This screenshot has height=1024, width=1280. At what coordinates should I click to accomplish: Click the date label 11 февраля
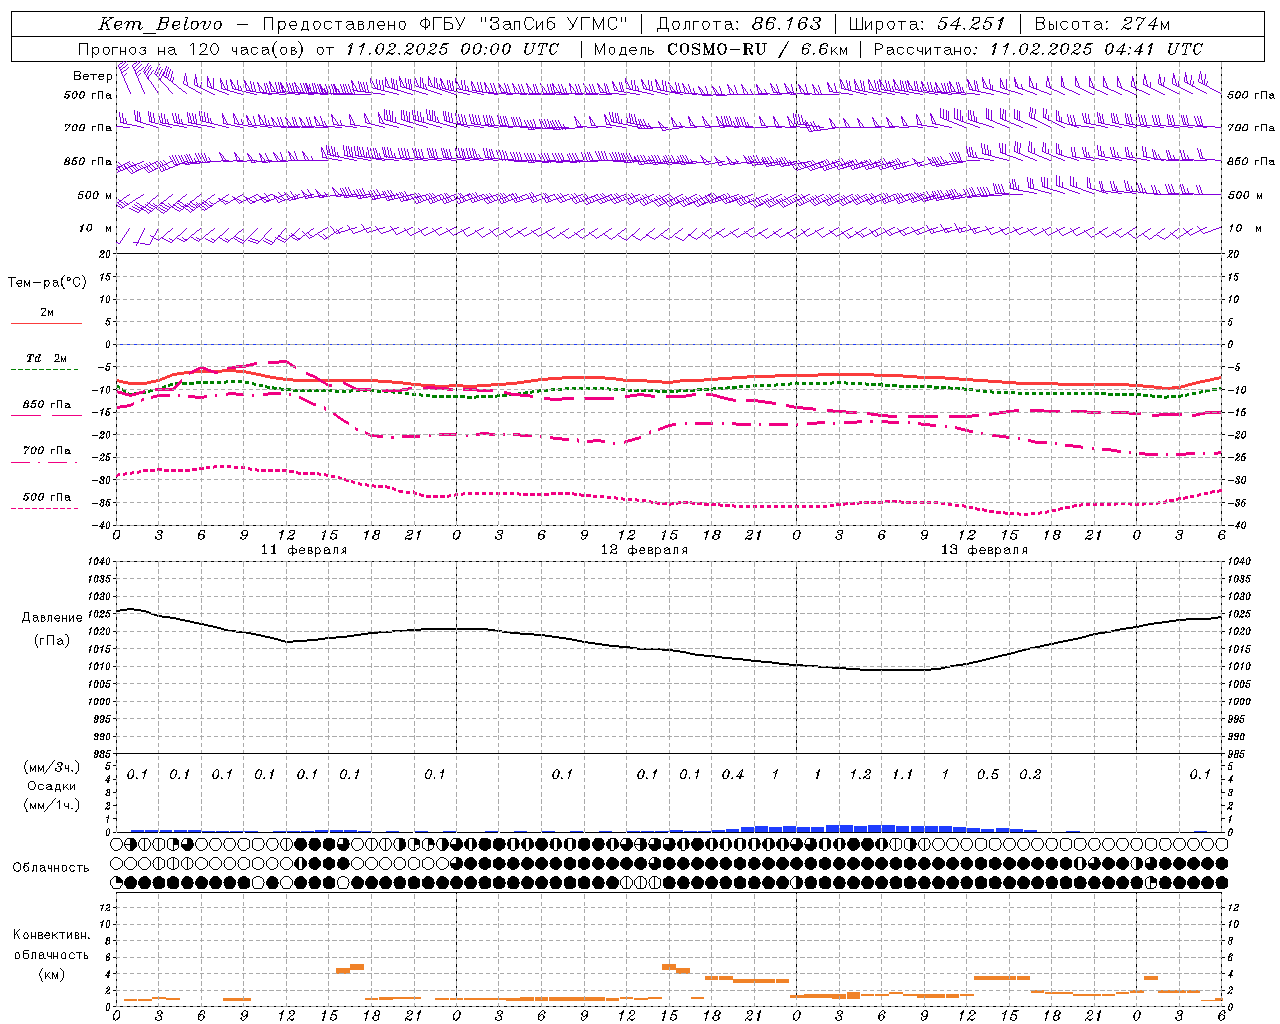click(x=304, y=550)
